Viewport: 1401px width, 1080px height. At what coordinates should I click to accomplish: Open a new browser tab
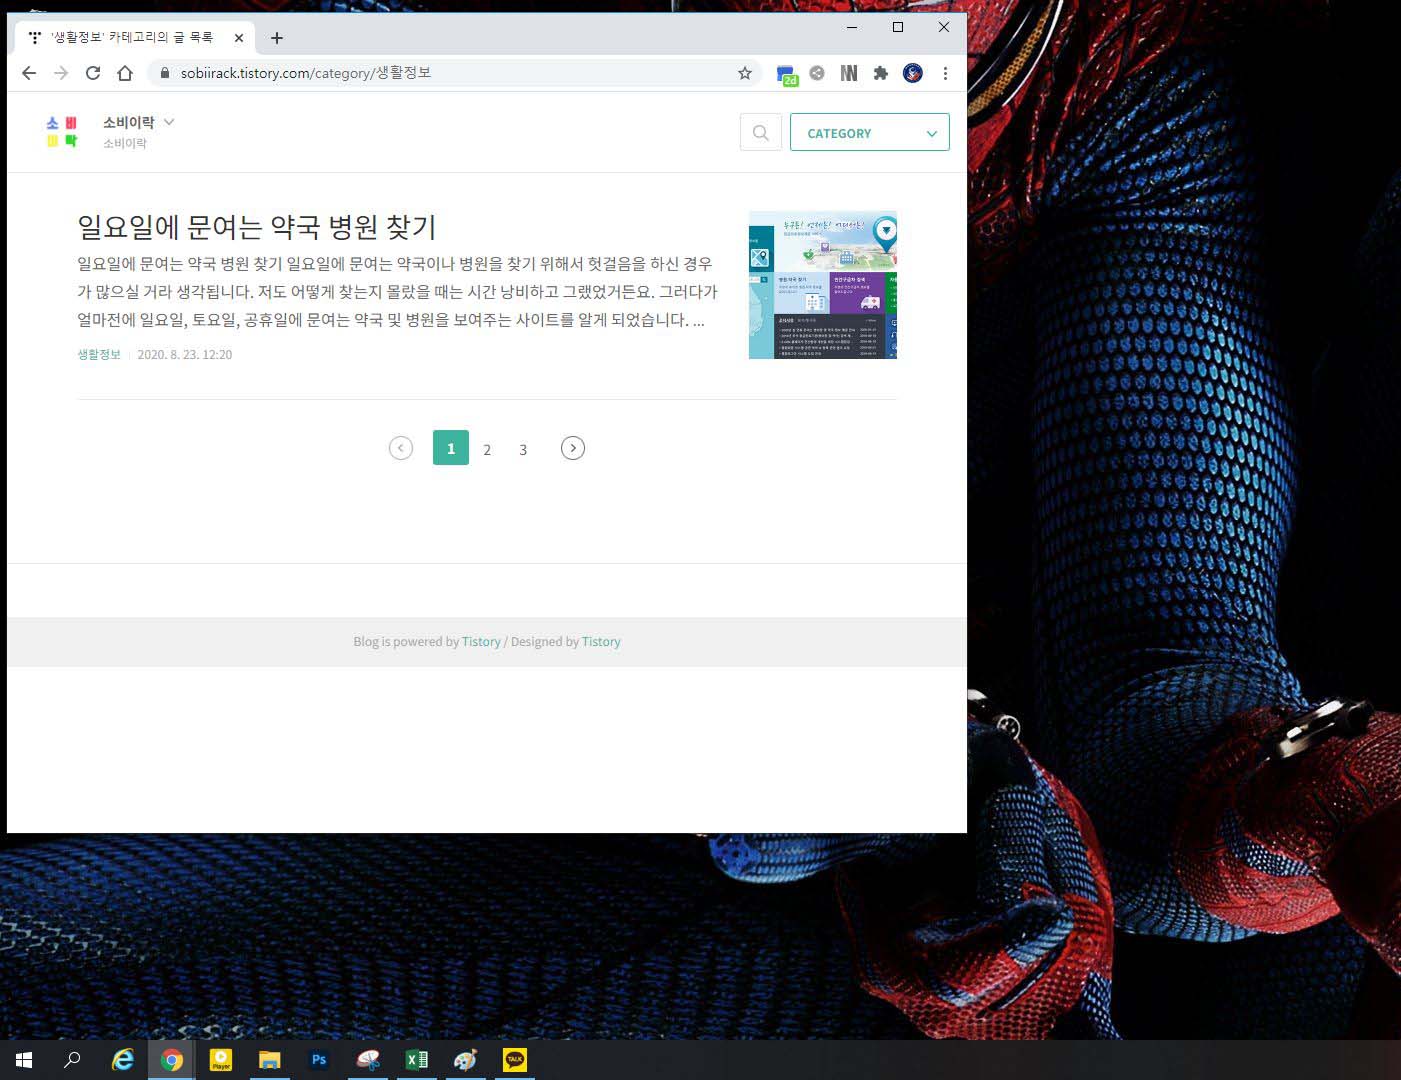(277, 38)
